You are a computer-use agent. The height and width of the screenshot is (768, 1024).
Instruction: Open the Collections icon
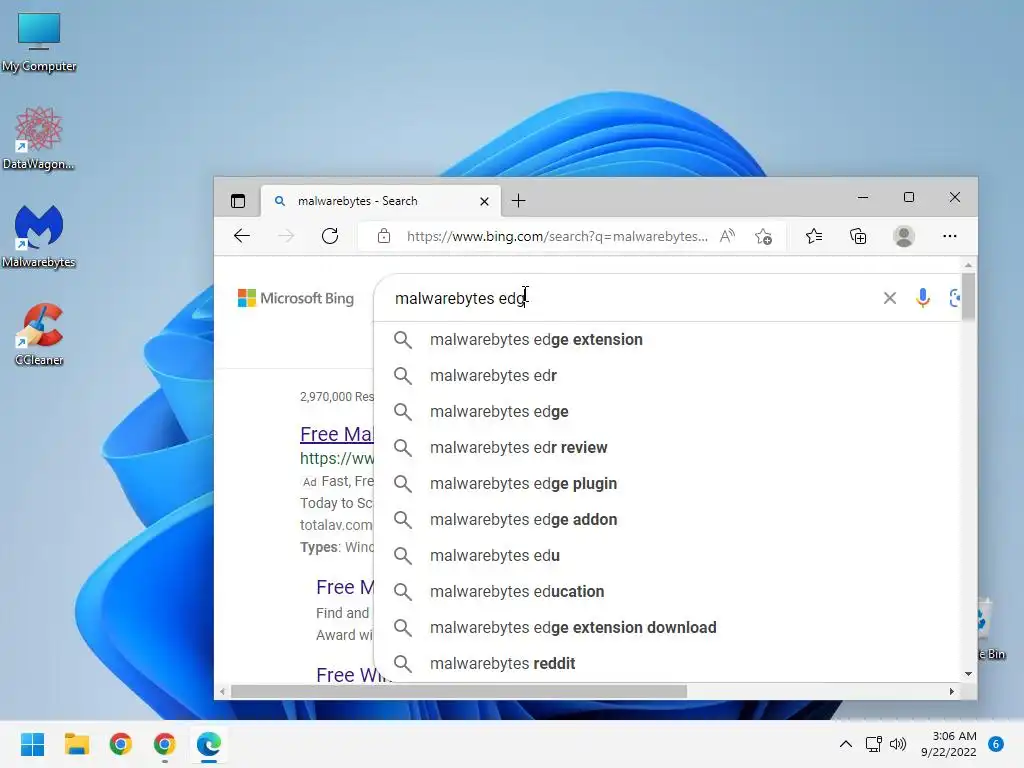click(858, 236)
